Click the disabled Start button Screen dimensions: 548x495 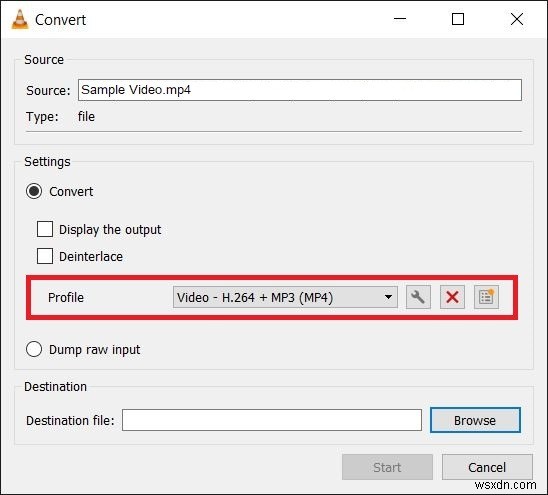[387, 467]
